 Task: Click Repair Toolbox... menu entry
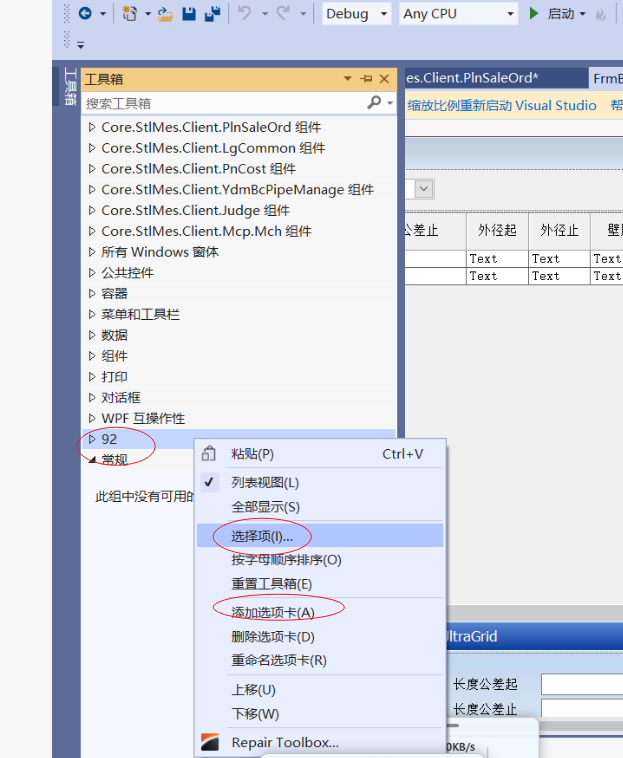[285, 742]
